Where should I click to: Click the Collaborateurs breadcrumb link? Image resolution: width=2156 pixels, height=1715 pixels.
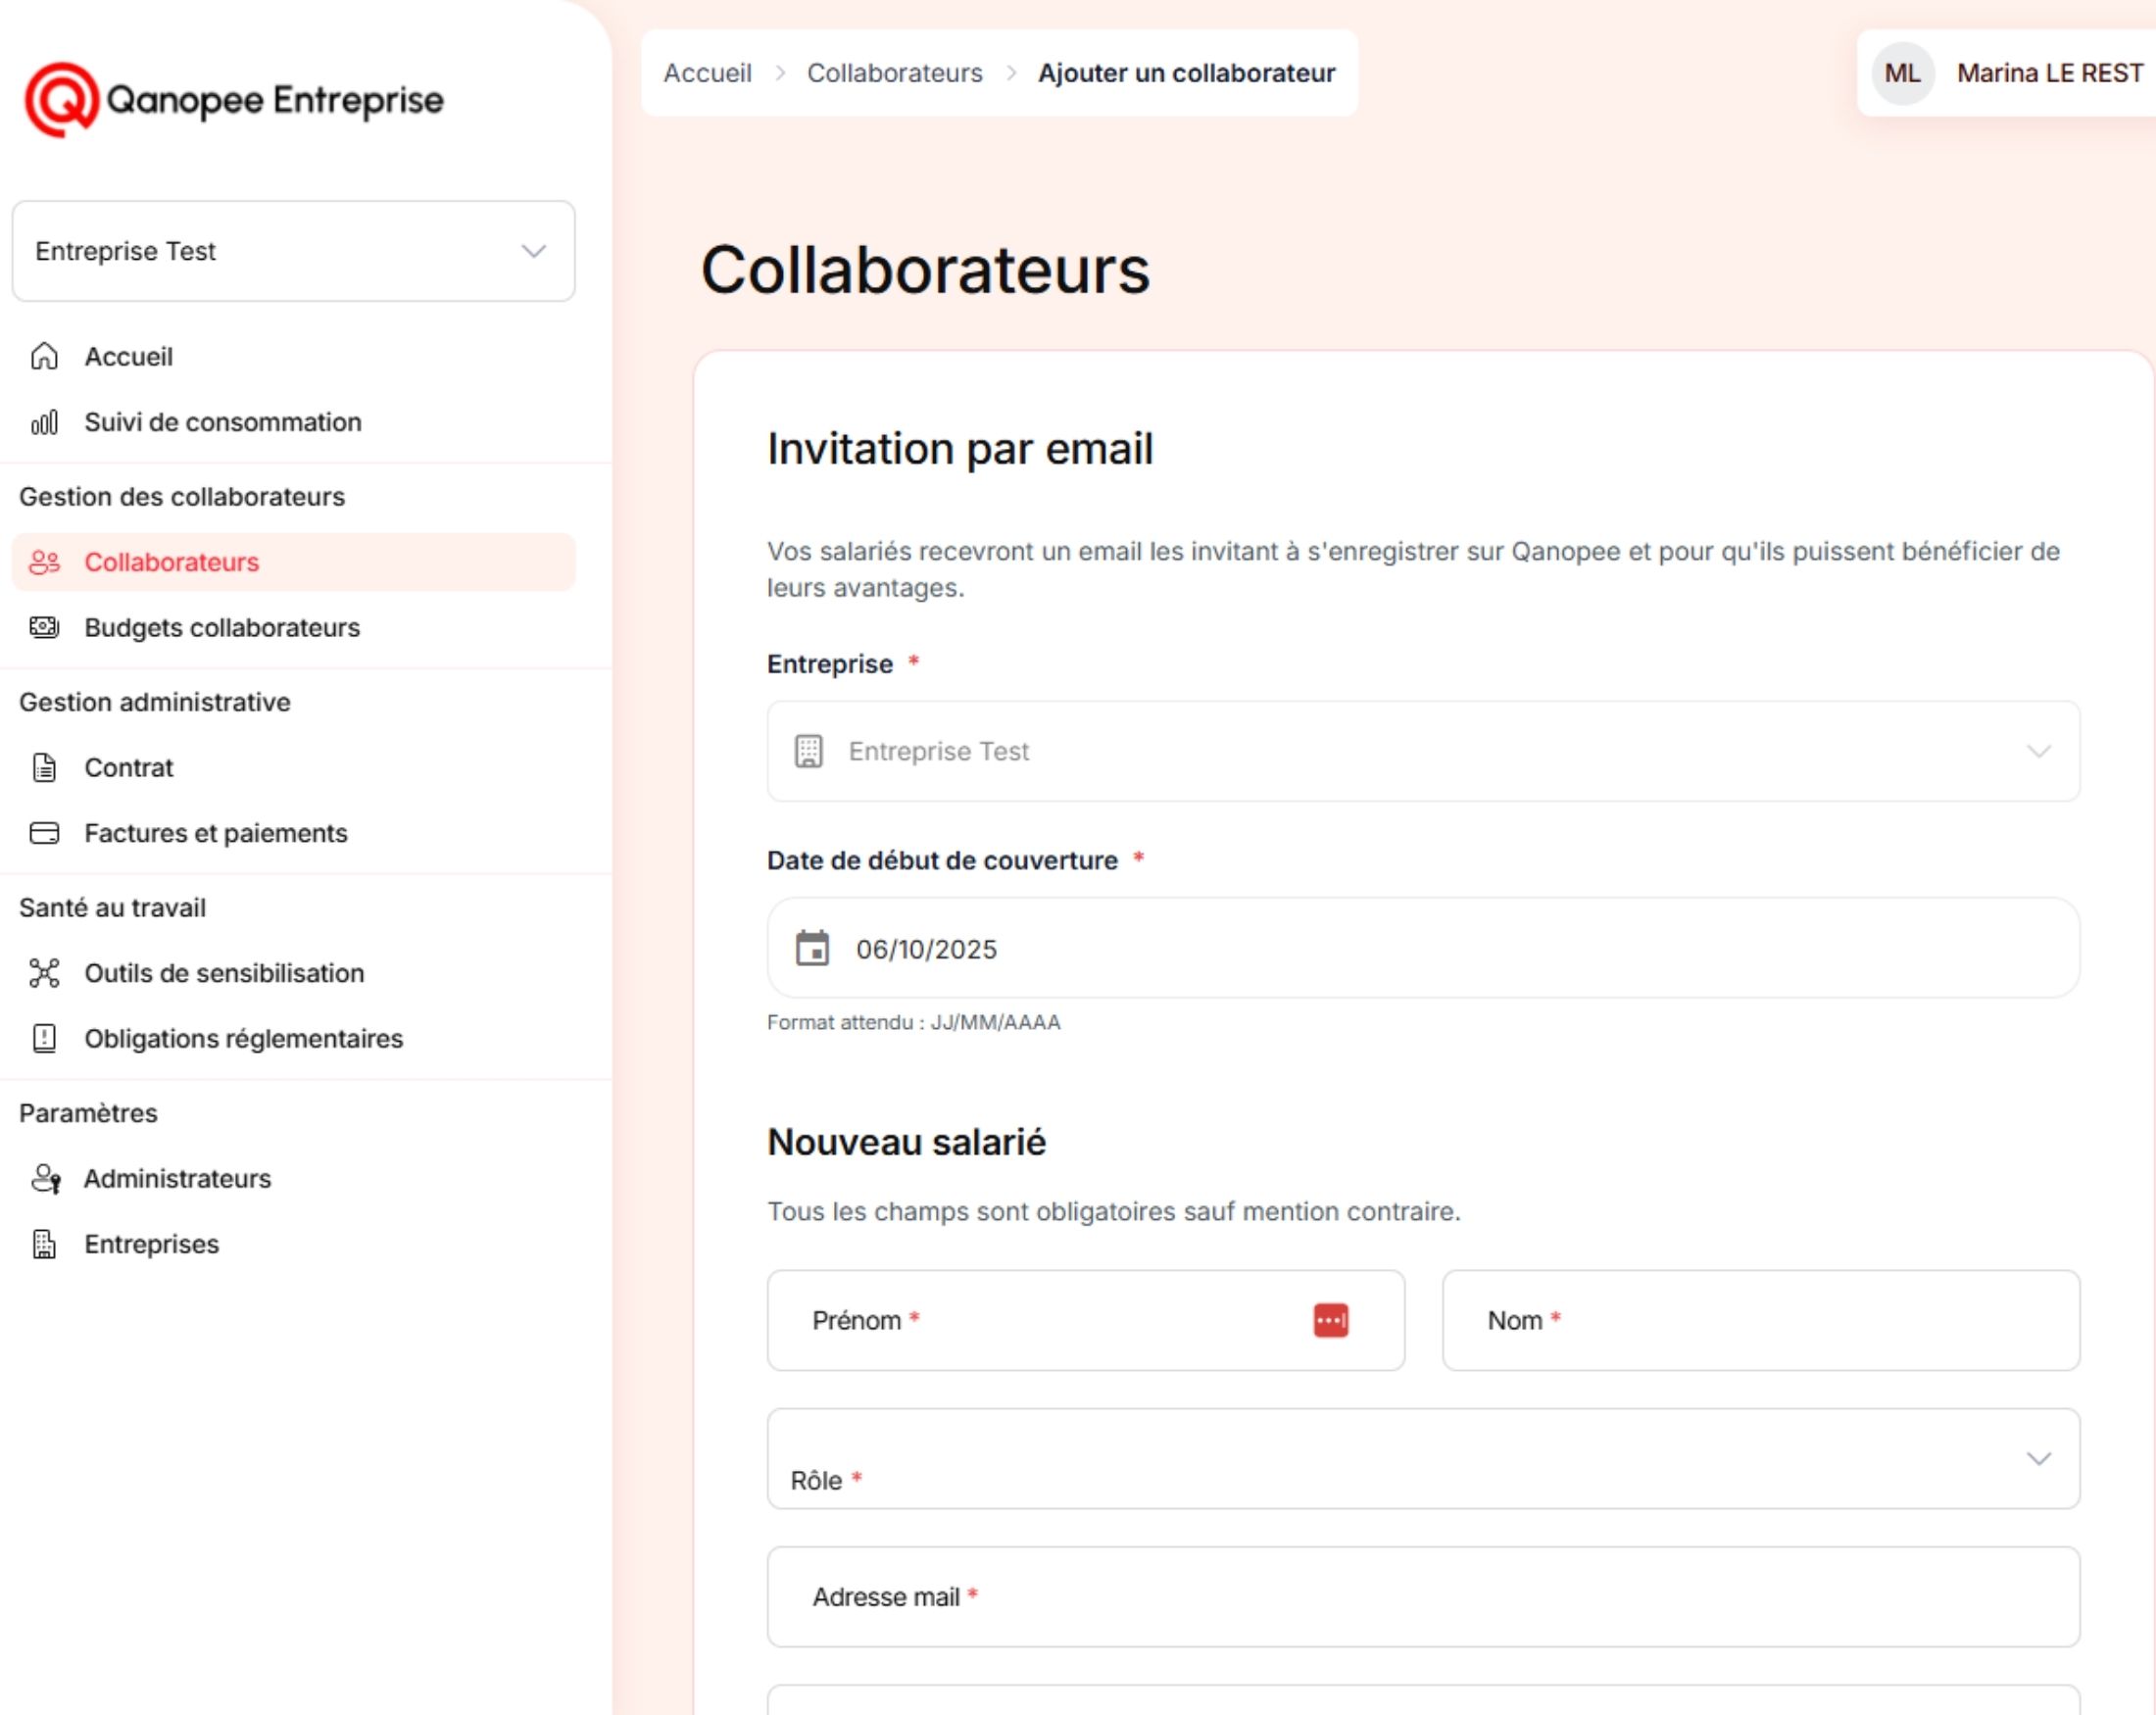click(x=894, y=73)
